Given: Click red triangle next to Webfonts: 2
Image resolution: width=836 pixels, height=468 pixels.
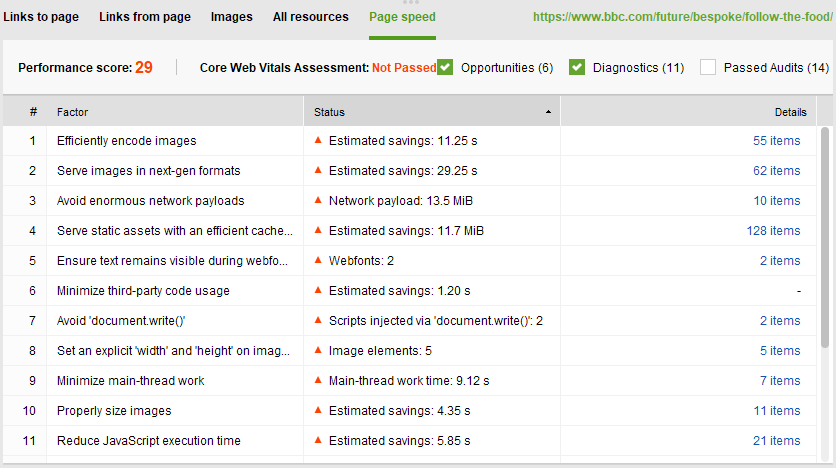Looking at the screenshot, I should [x=318, y=260].
